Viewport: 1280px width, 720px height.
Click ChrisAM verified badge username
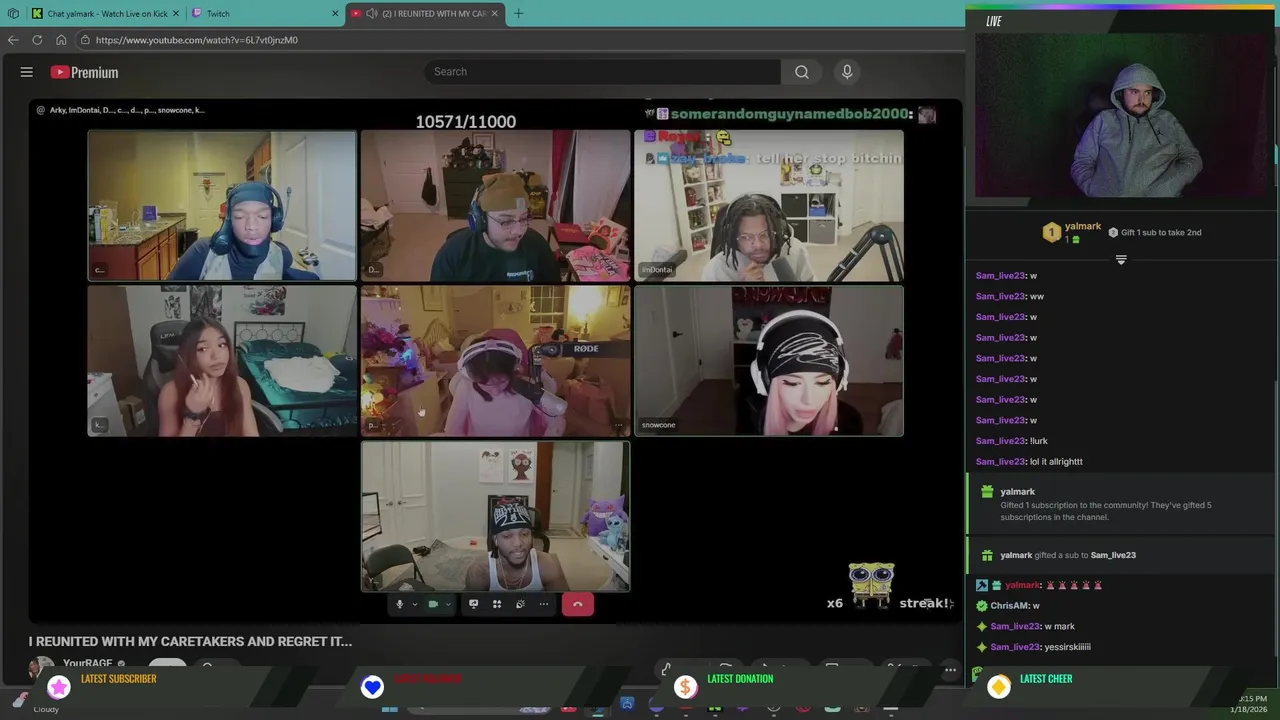pyautogui.click(x=1009, y=606)
